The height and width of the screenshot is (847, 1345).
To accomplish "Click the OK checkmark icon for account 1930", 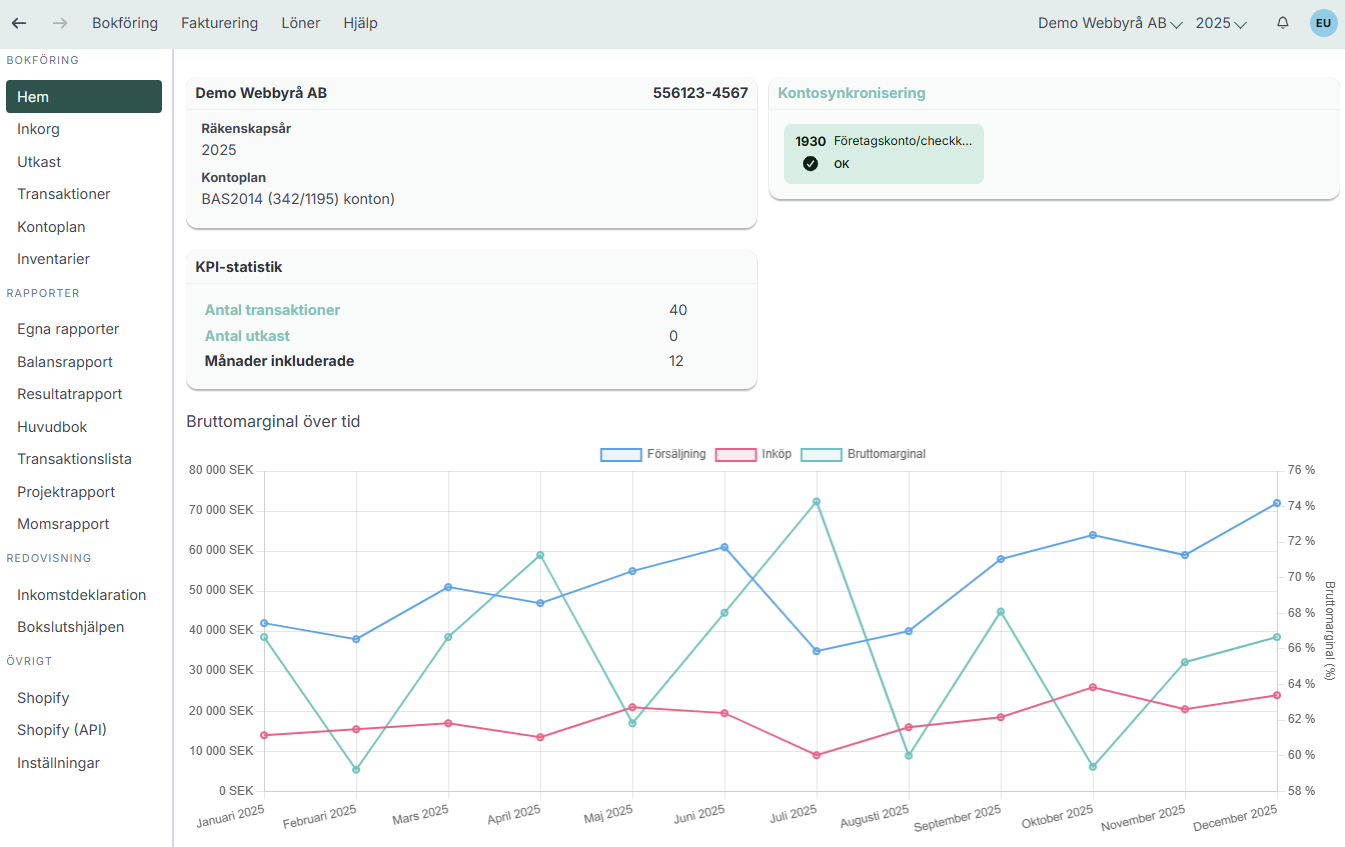I will click(810, 164).
